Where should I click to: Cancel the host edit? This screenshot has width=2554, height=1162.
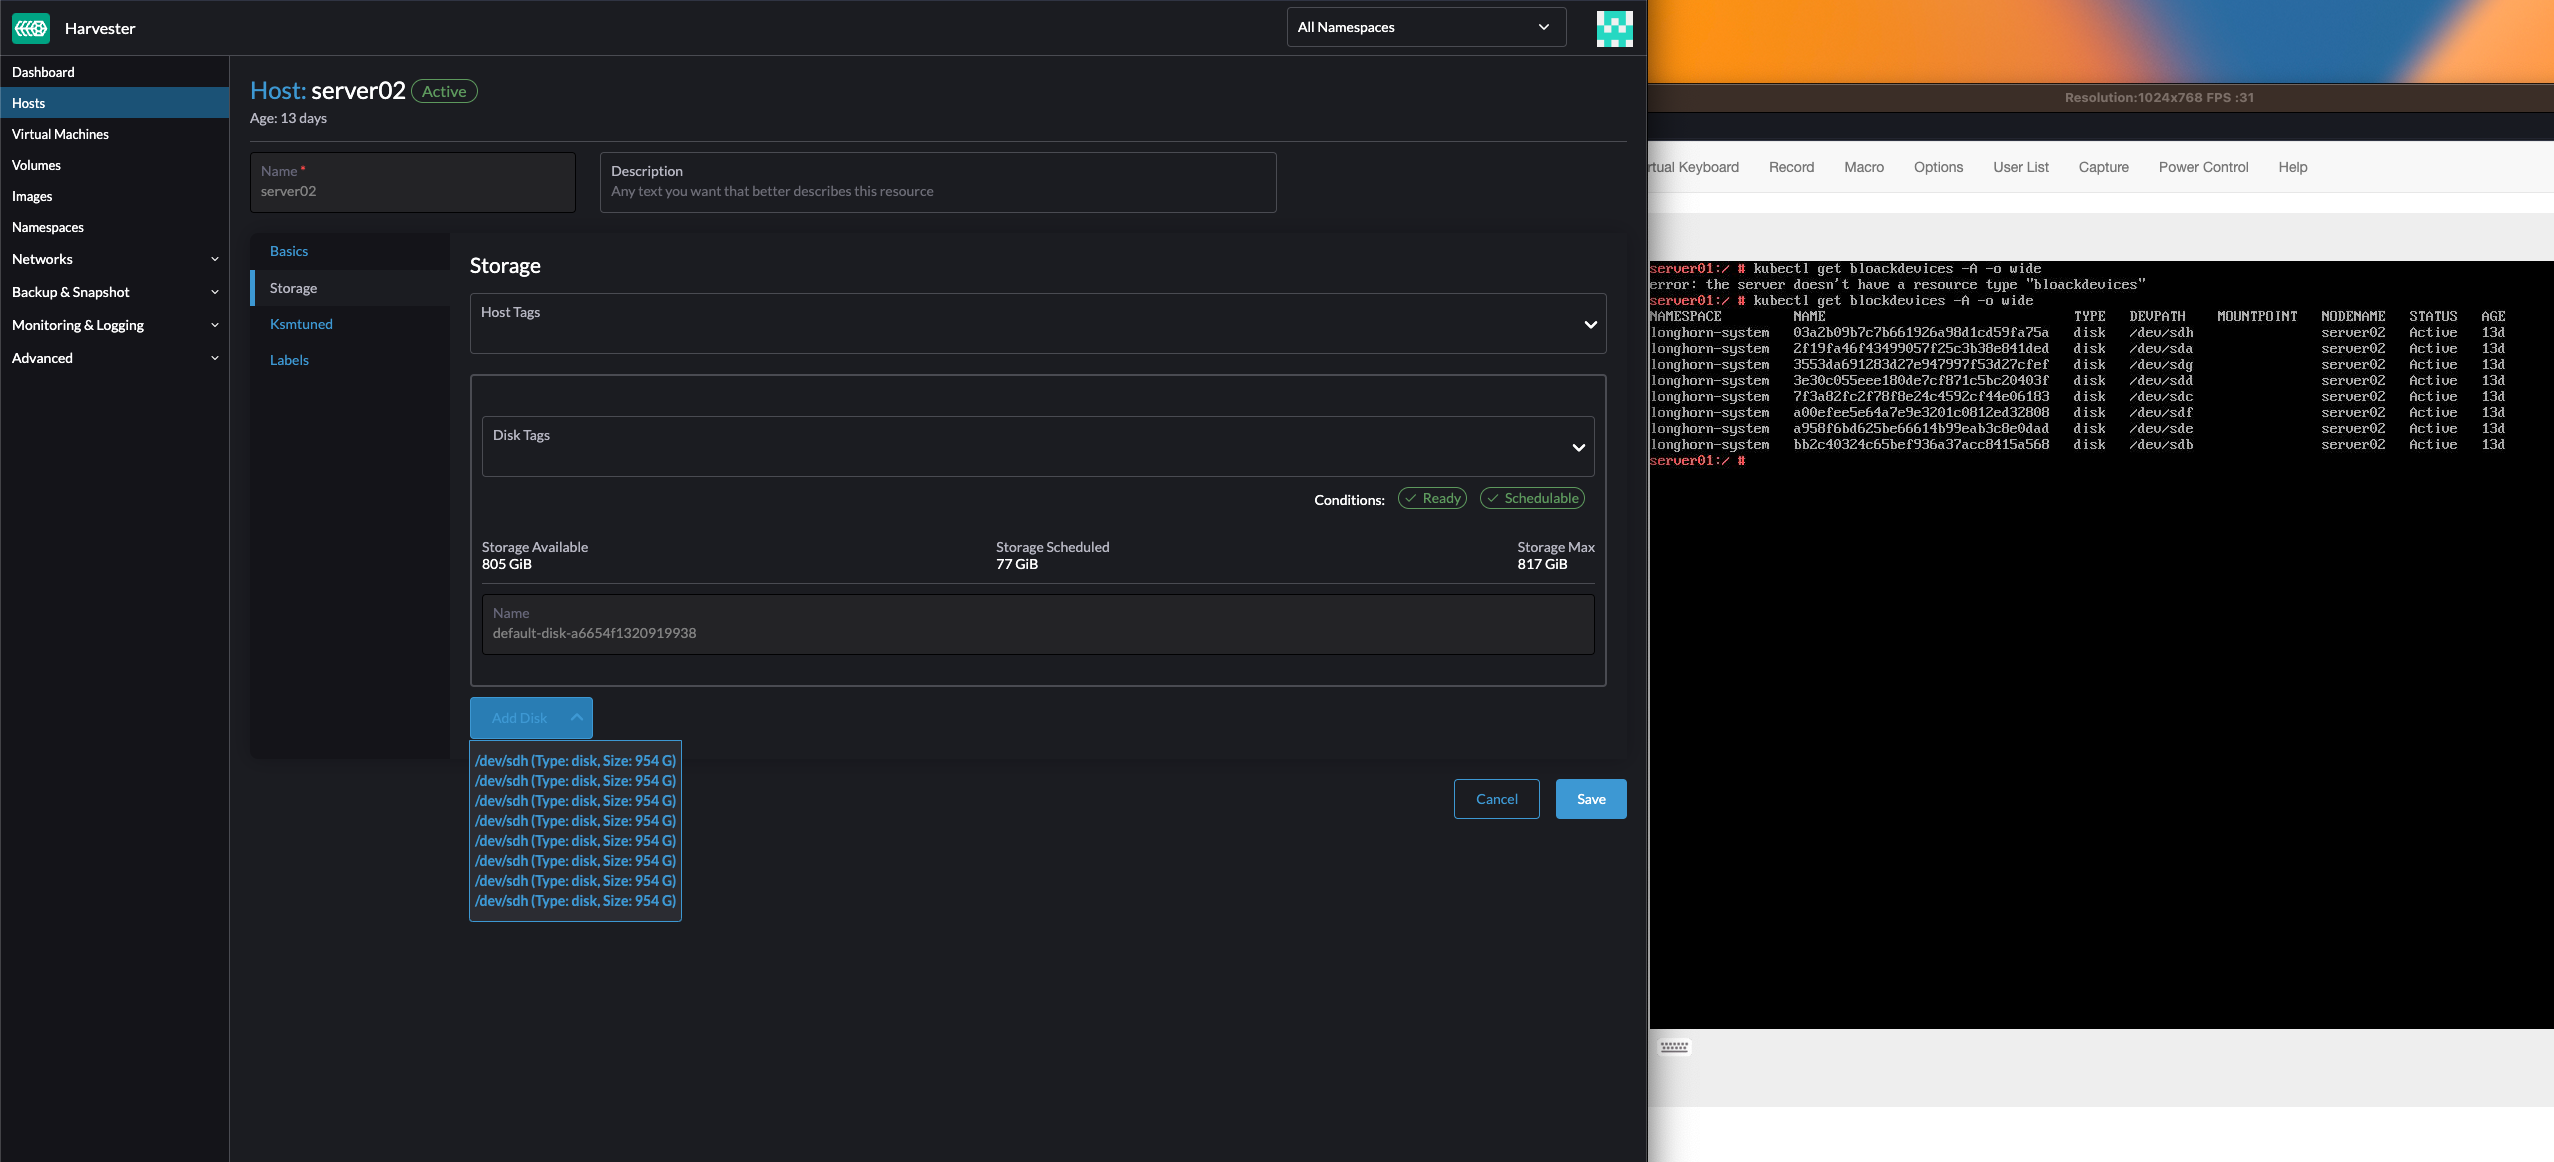[1496, 798]
